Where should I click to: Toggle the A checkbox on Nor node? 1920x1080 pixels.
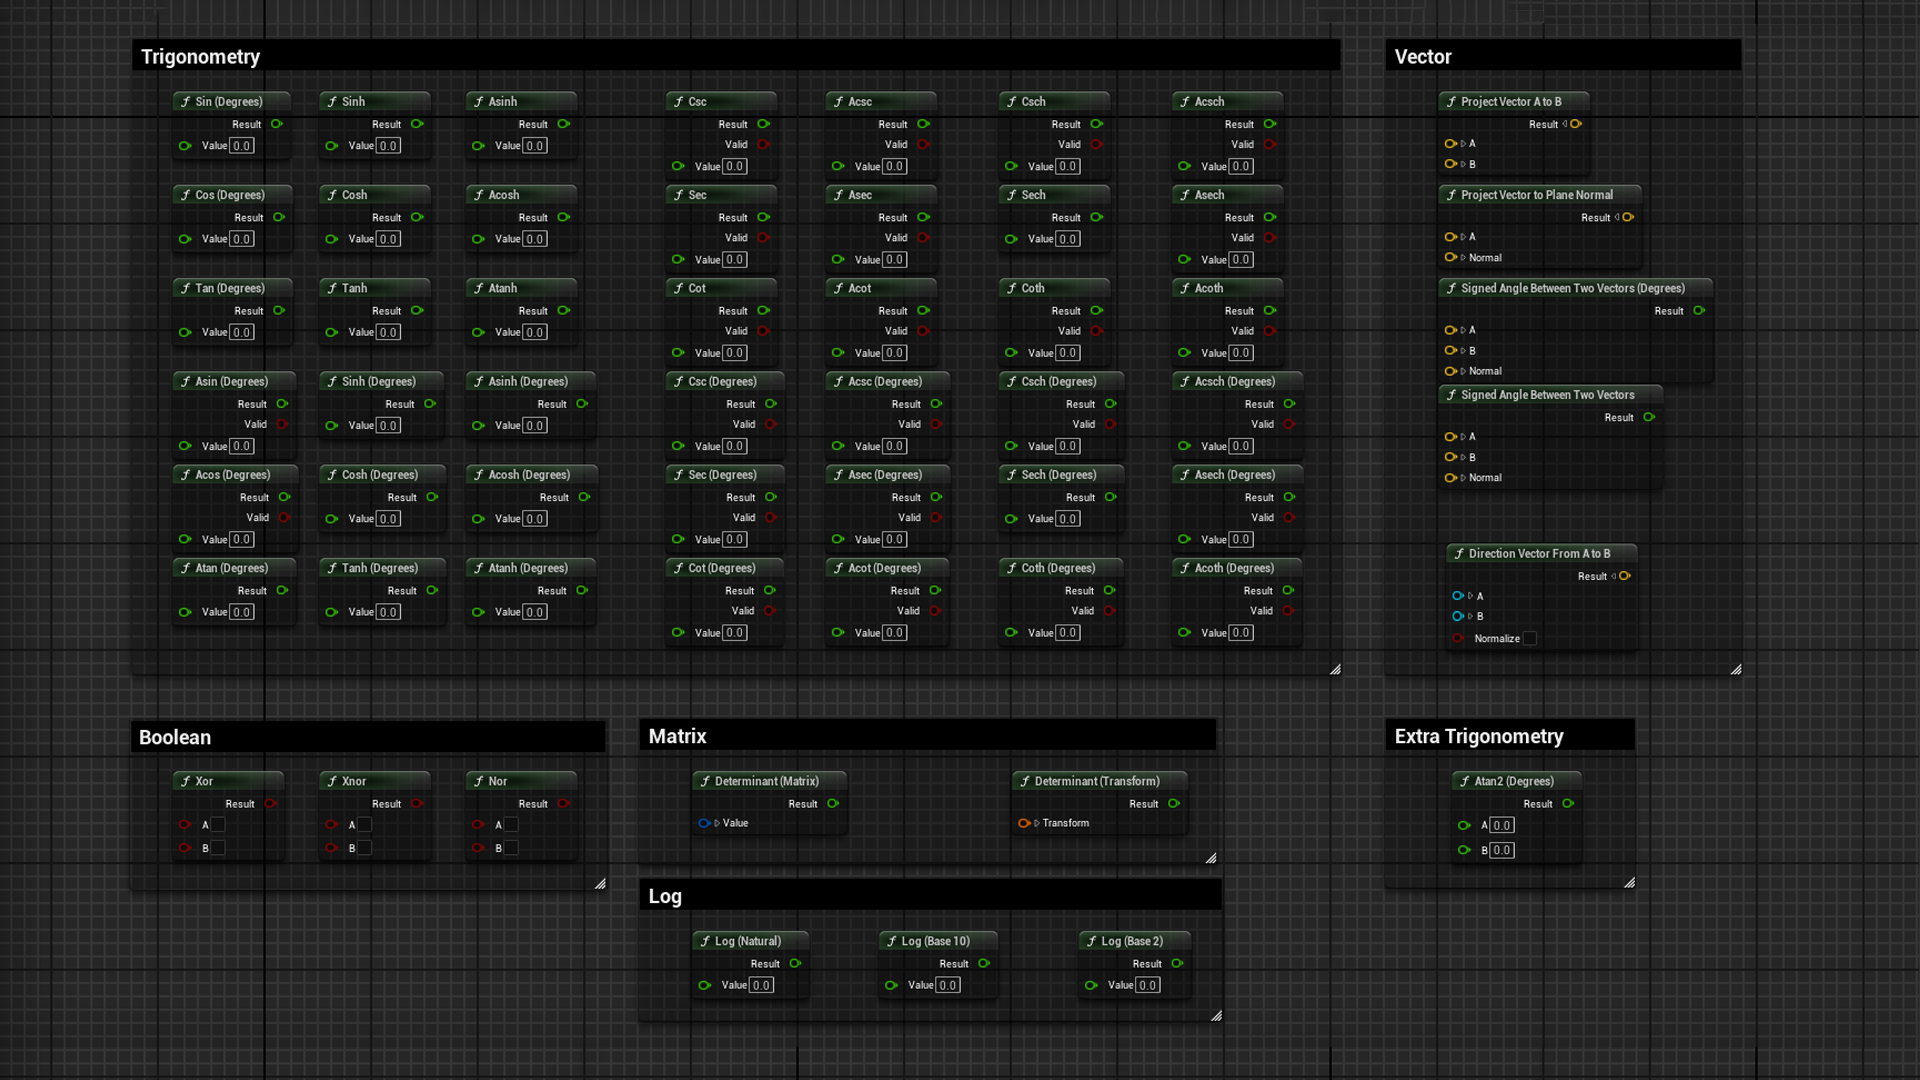tap(511, 825)
